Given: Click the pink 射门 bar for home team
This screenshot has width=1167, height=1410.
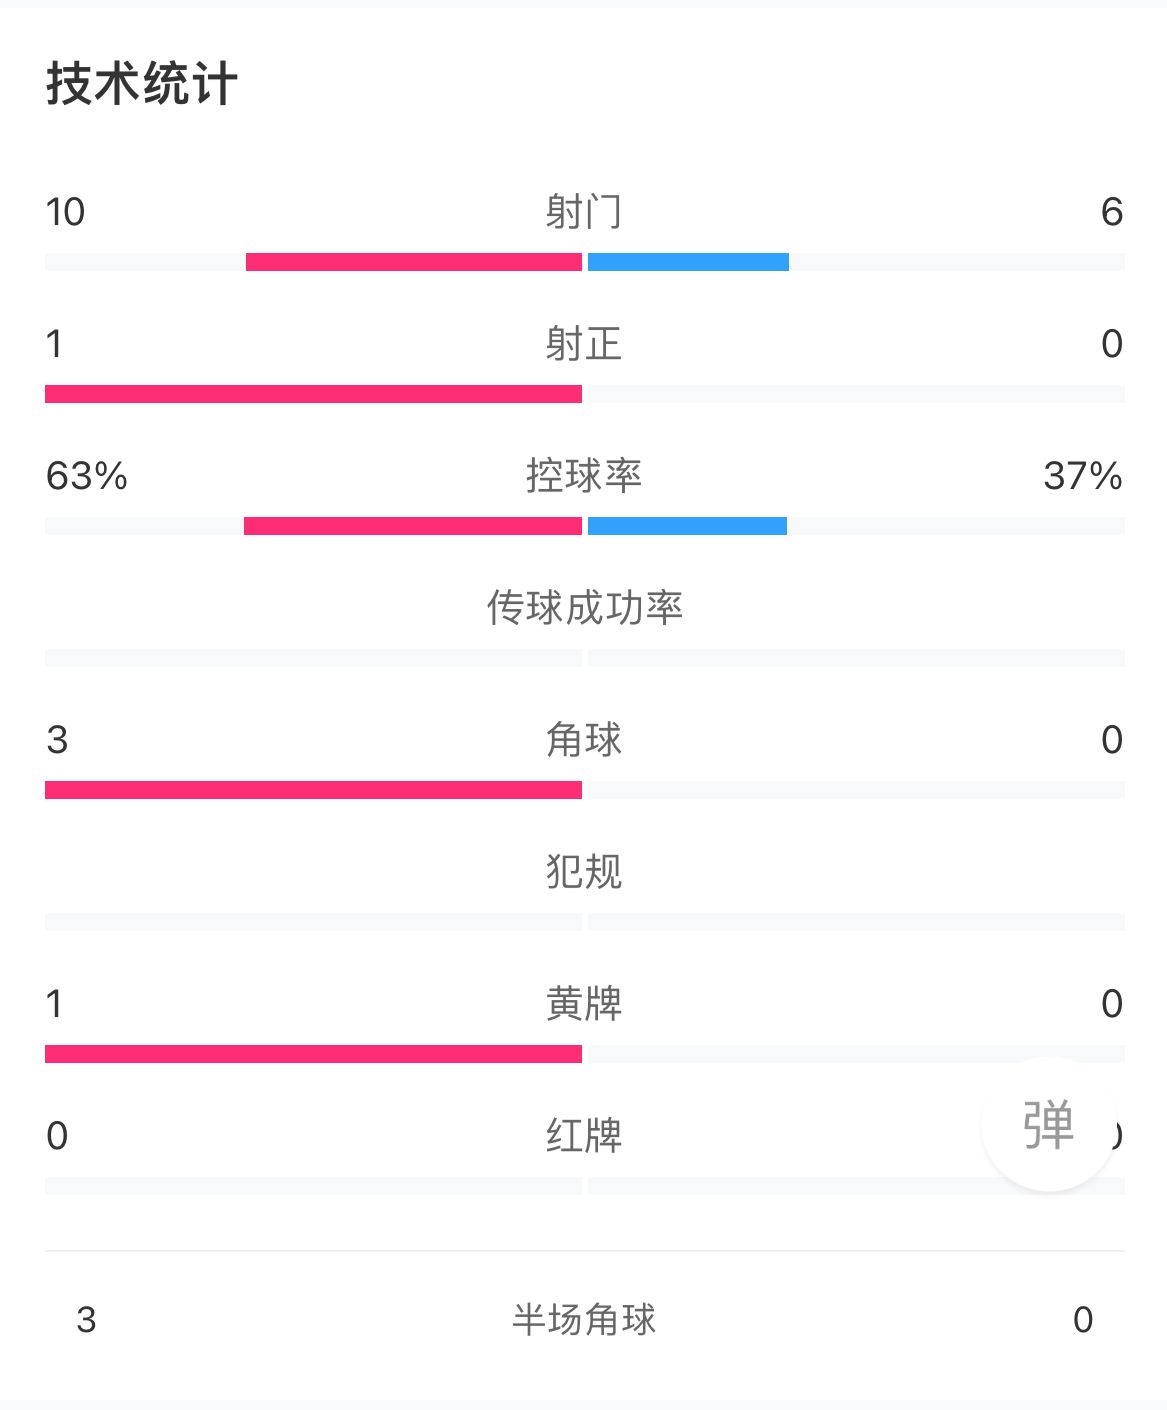Looking at the screenshot, I should point(413,262).
